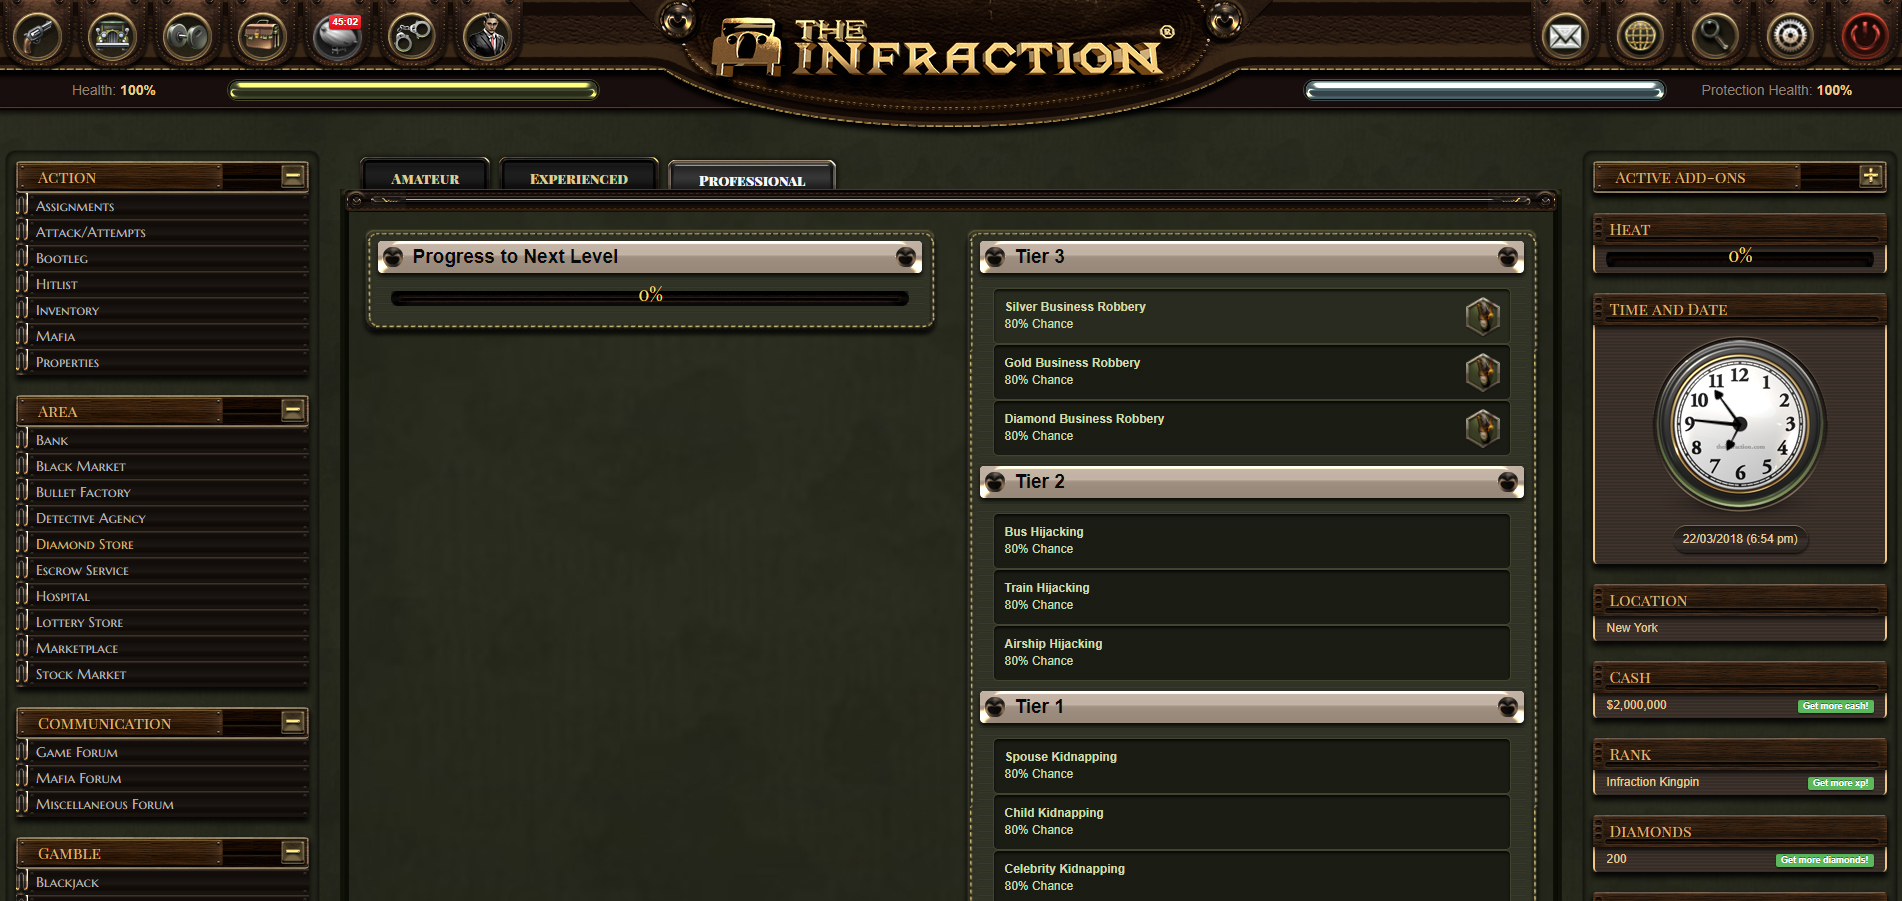Collapse the Action panel

[x=293, y=177]
